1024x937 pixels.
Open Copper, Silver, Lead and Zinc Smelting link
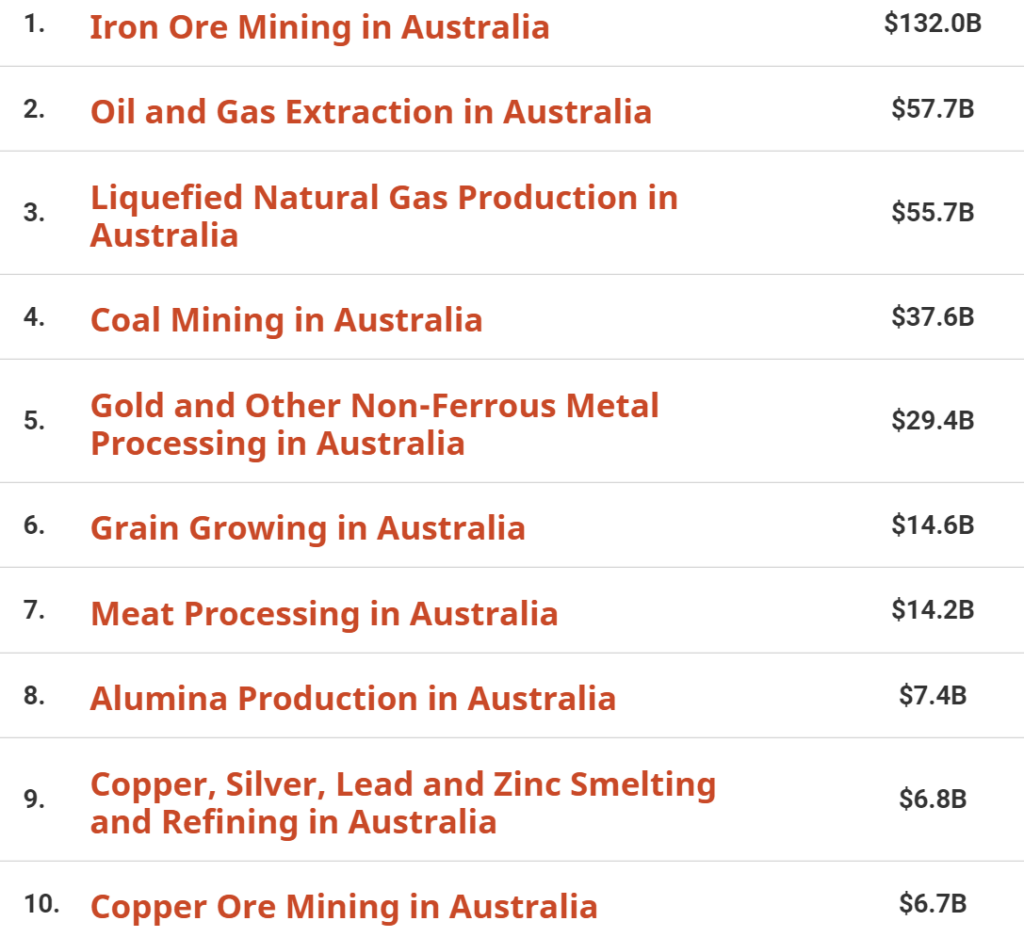402,803
